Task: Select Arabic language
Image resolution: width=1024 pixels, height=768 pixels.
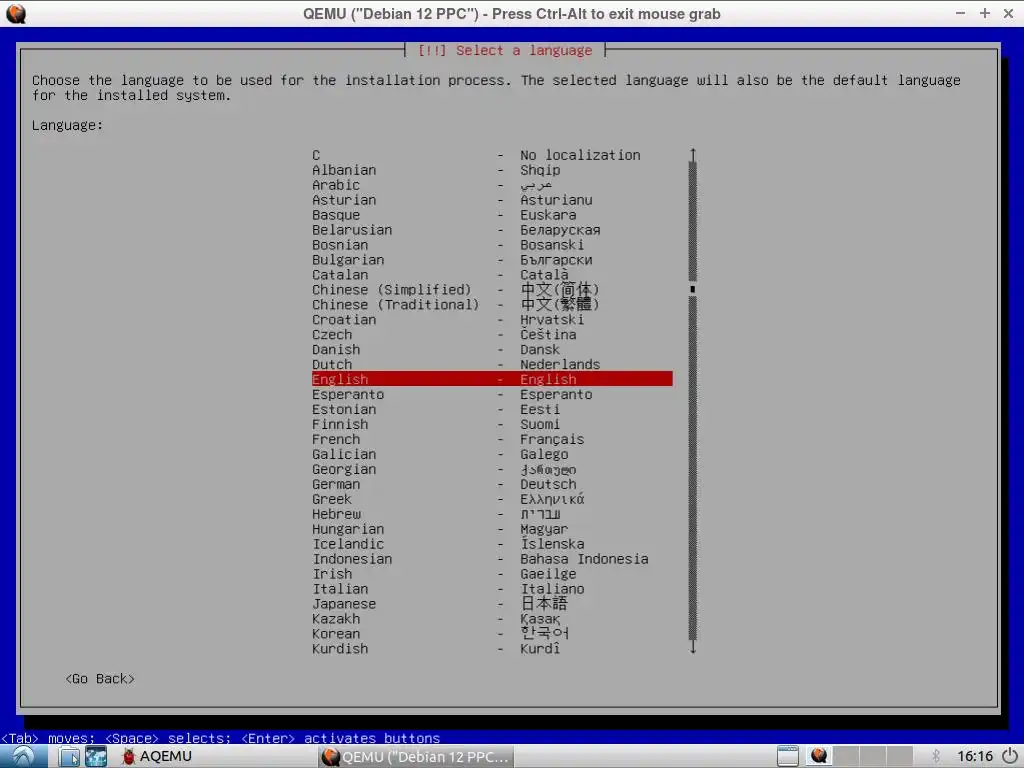Action: click(x=492, y=185)
